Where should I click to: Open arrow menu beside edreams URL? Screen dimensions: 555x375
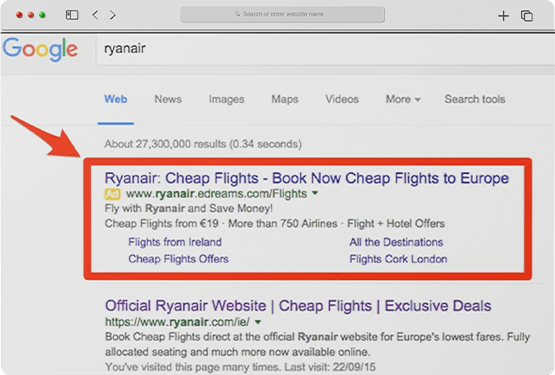click(315, 193)
